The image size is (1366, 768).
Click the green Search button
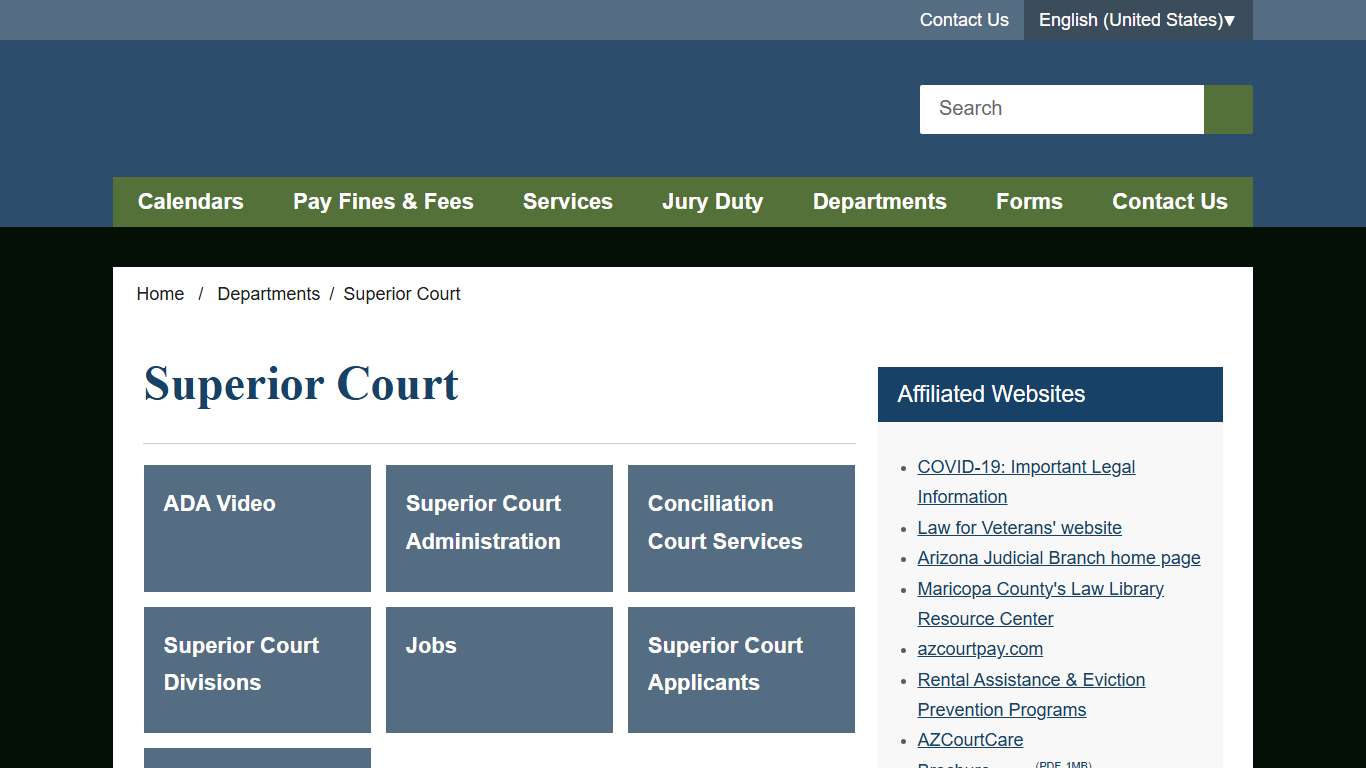click(x=1227, y=109)
